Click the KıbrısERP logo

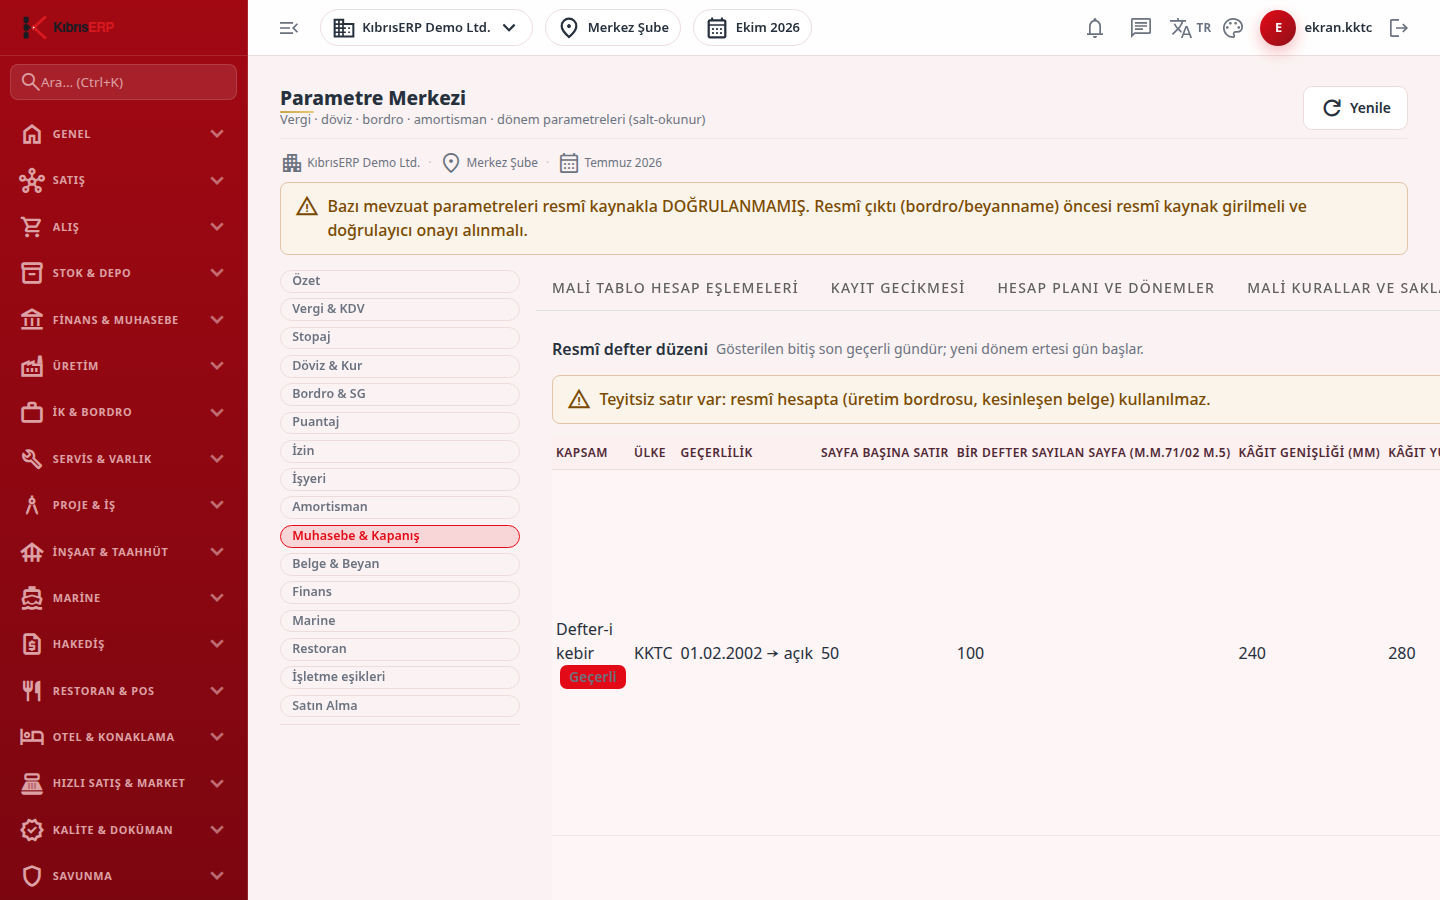coord(68,27)
